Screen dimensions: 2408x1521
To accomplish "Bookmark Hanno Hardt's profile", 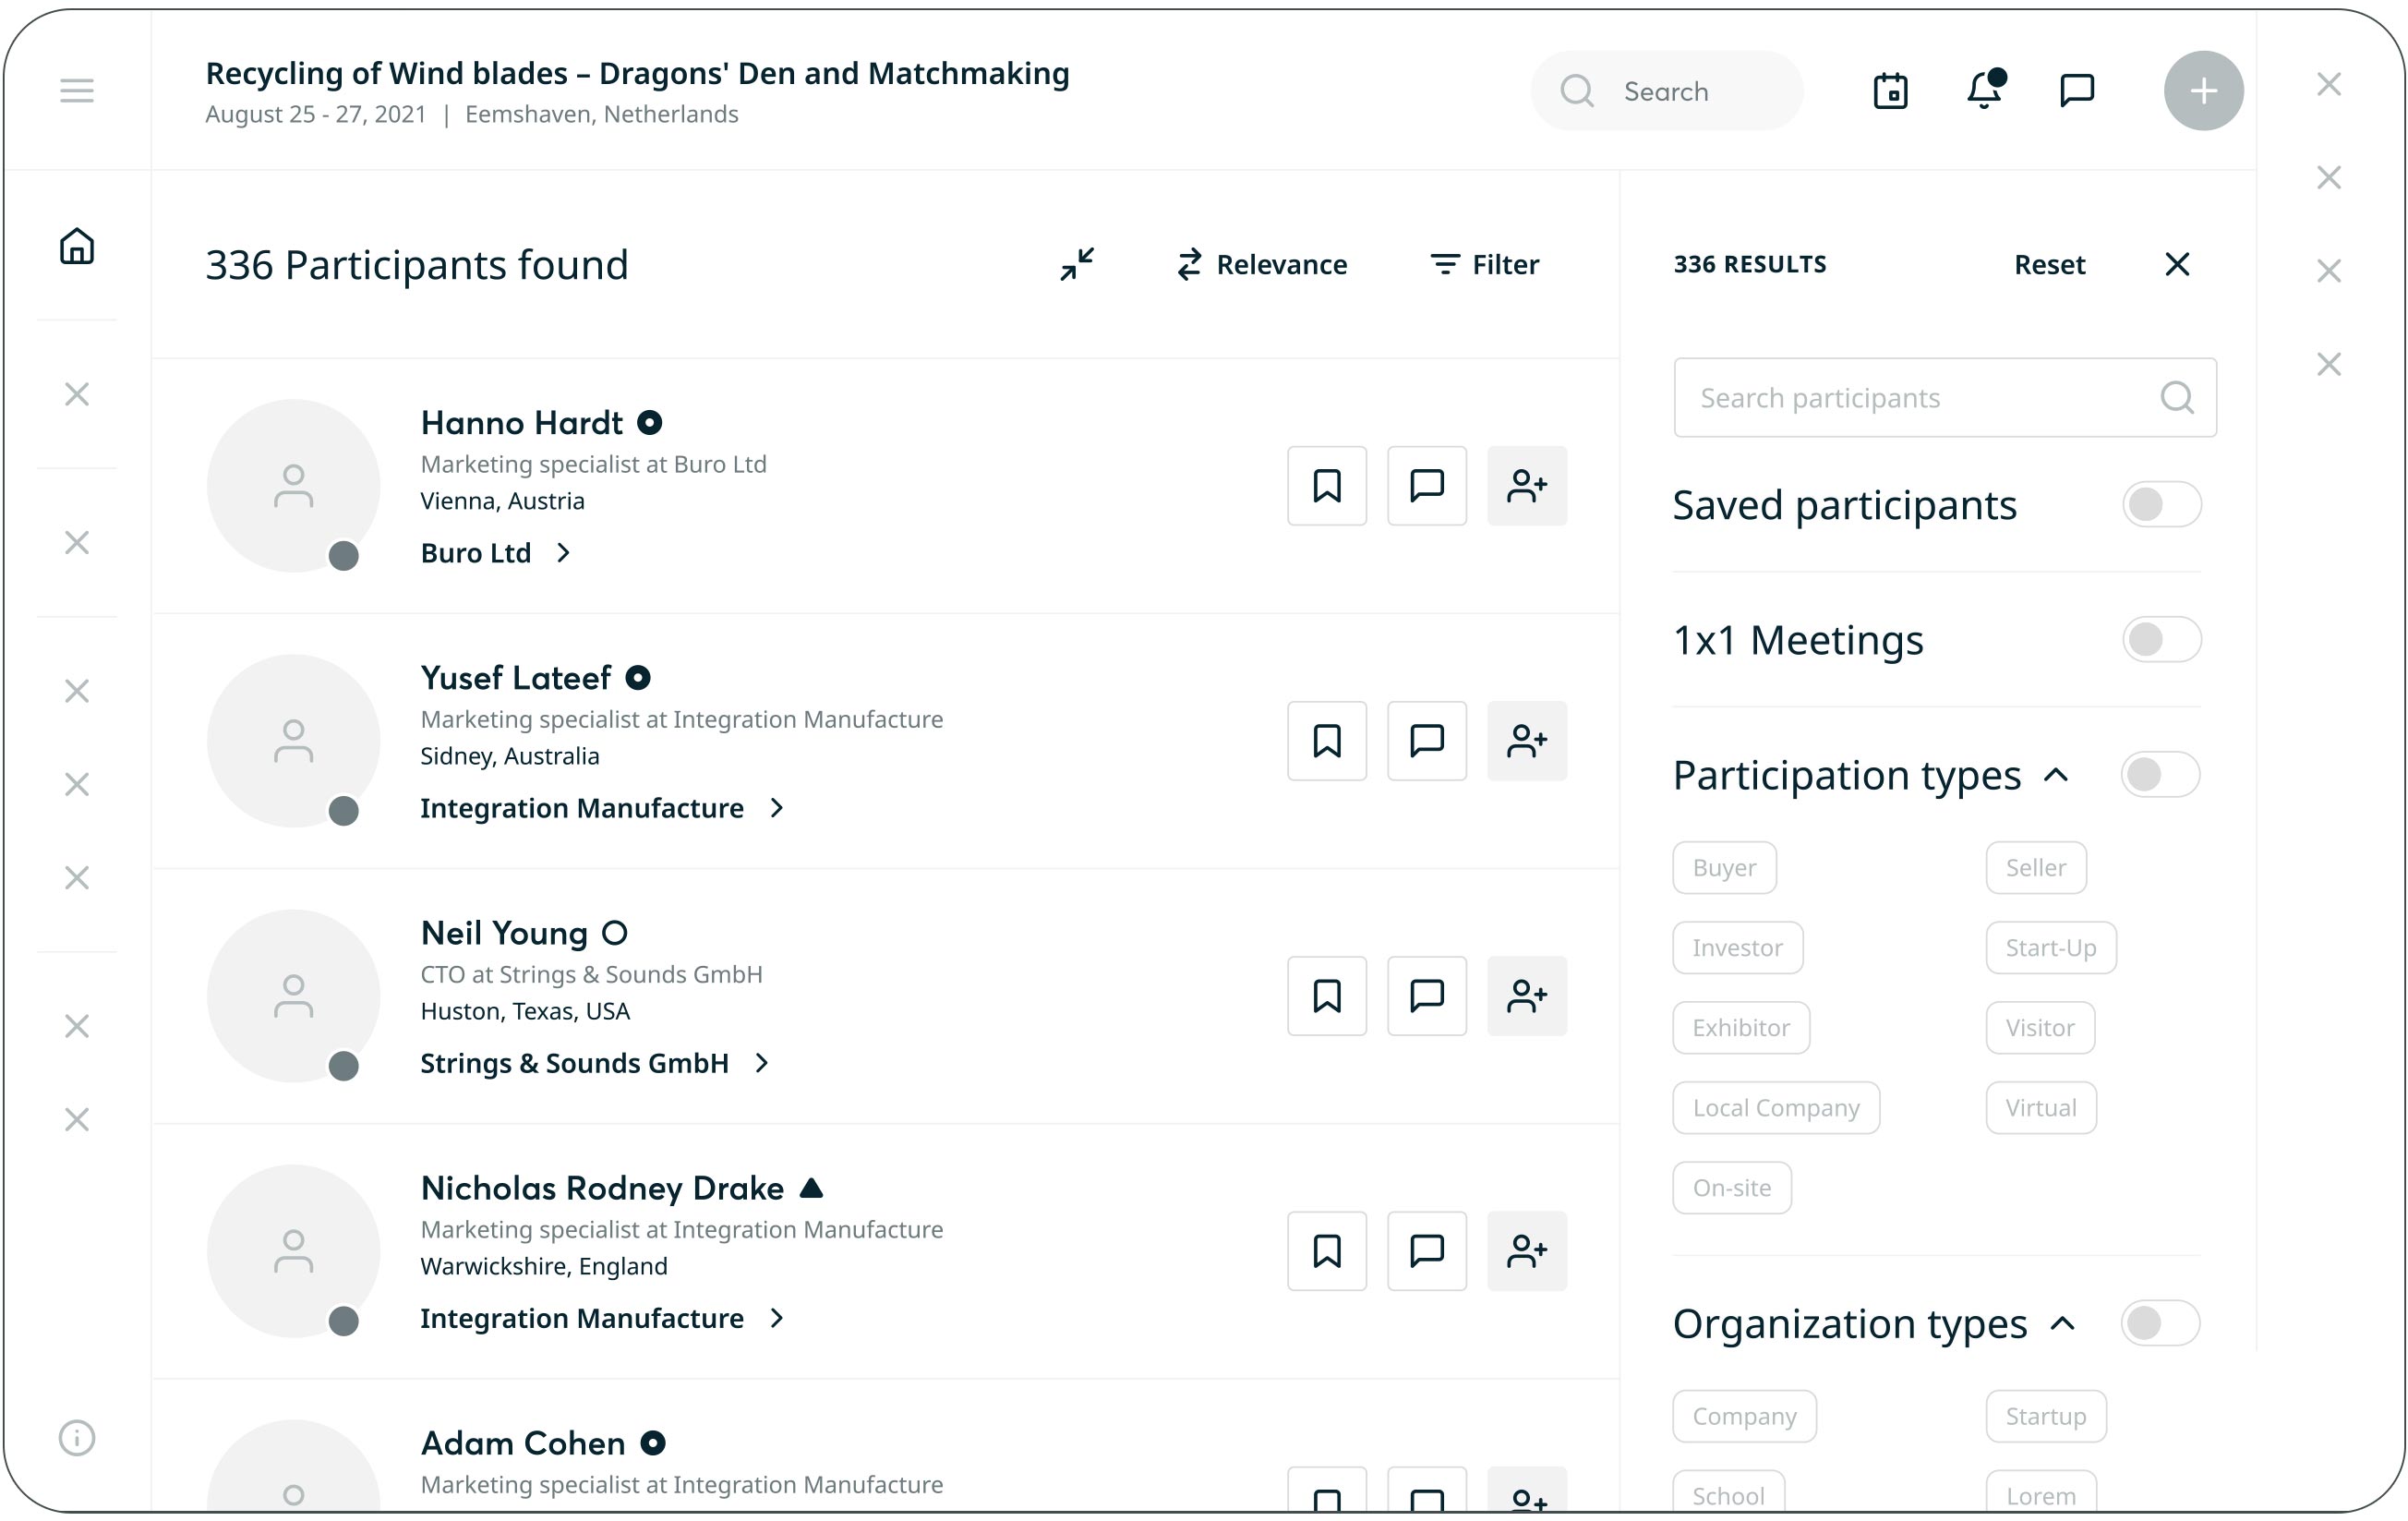I will coord(1326,486).
